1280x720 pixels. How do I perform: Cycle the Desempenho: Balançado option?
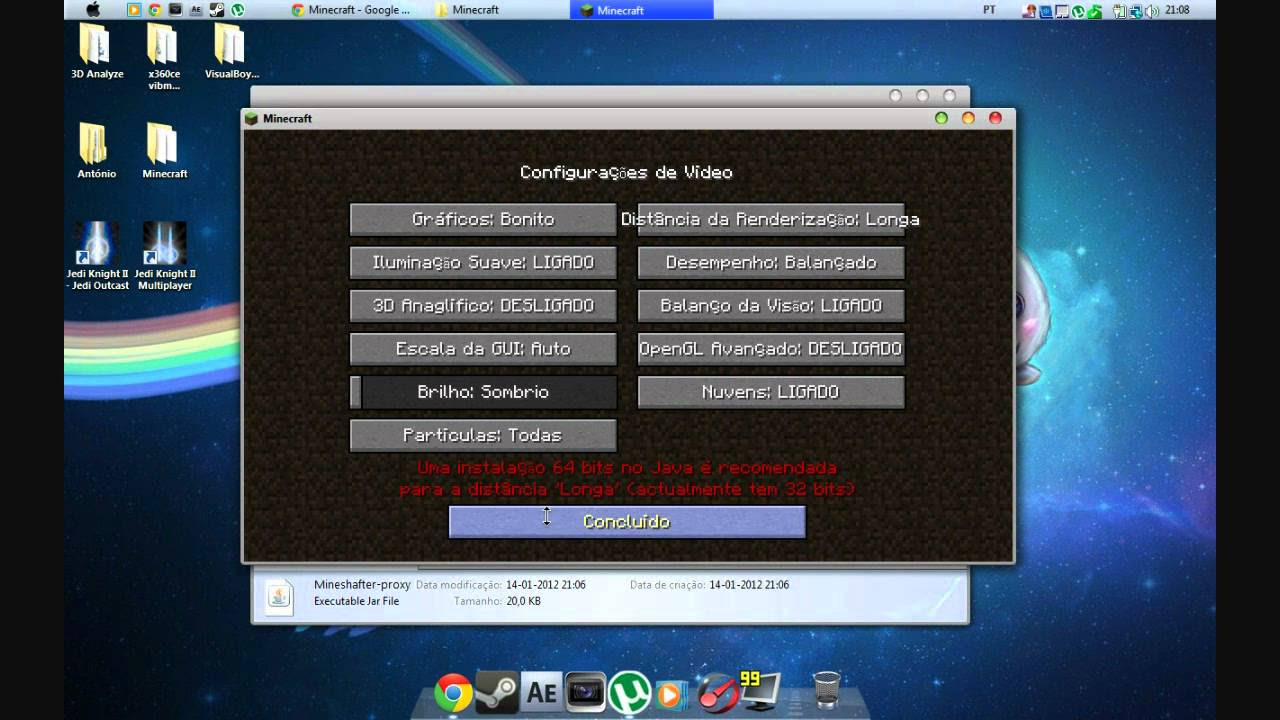(x=771, y=262)
